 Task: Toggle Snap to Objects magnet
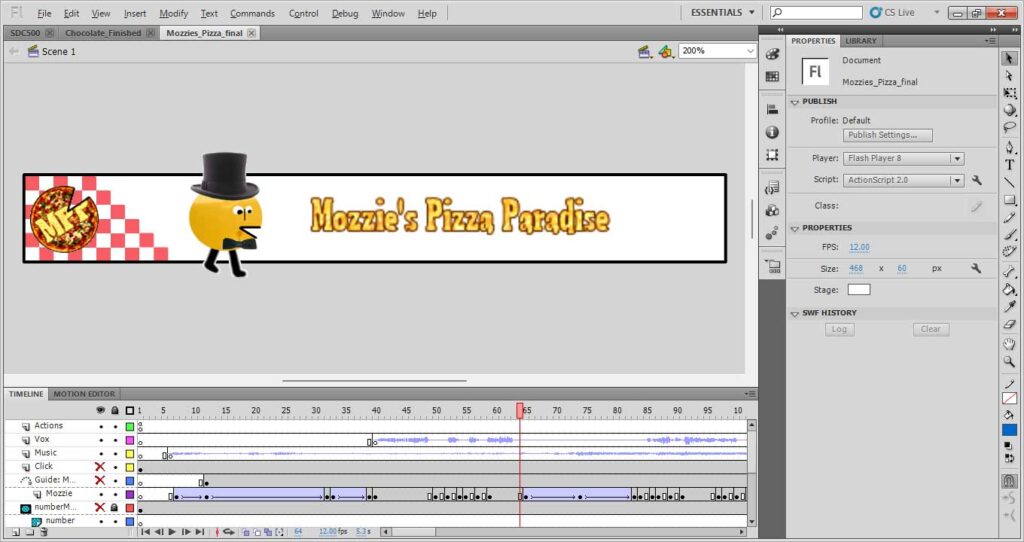(1009, 481)
